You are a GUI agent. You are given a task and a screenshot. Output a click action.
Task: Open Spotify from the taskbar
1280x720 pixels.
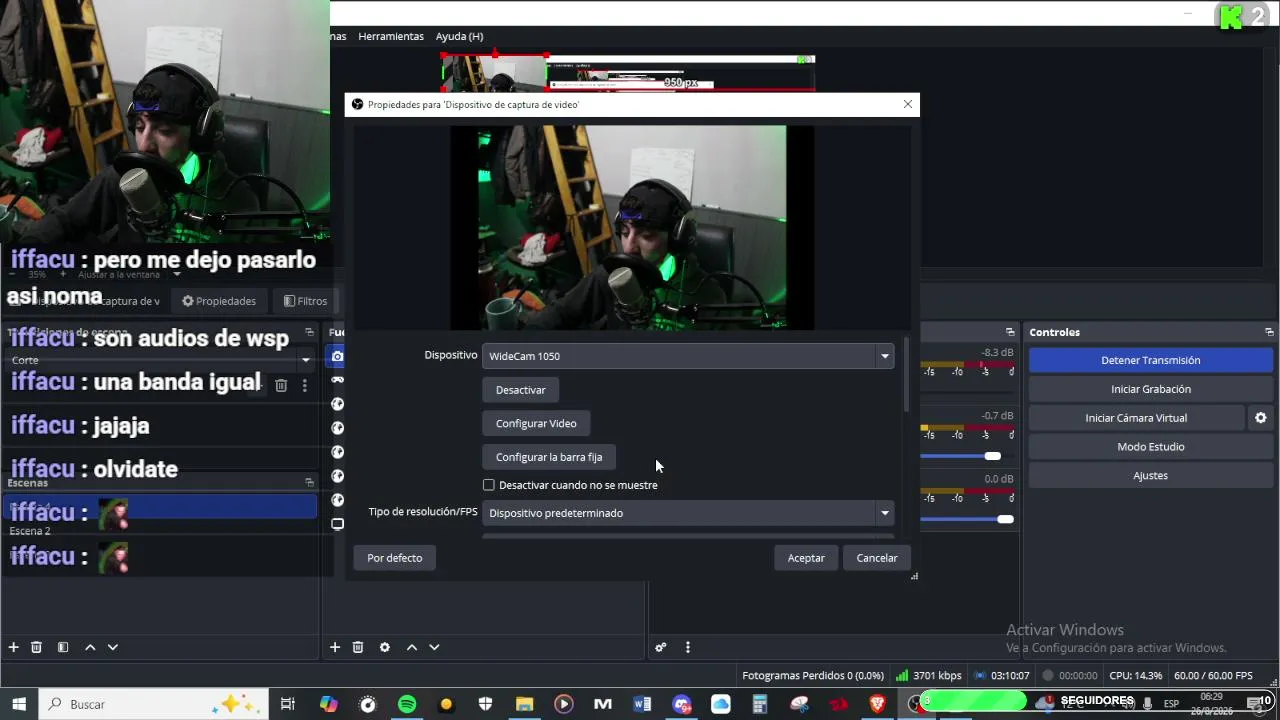click(x=407, y=704)
